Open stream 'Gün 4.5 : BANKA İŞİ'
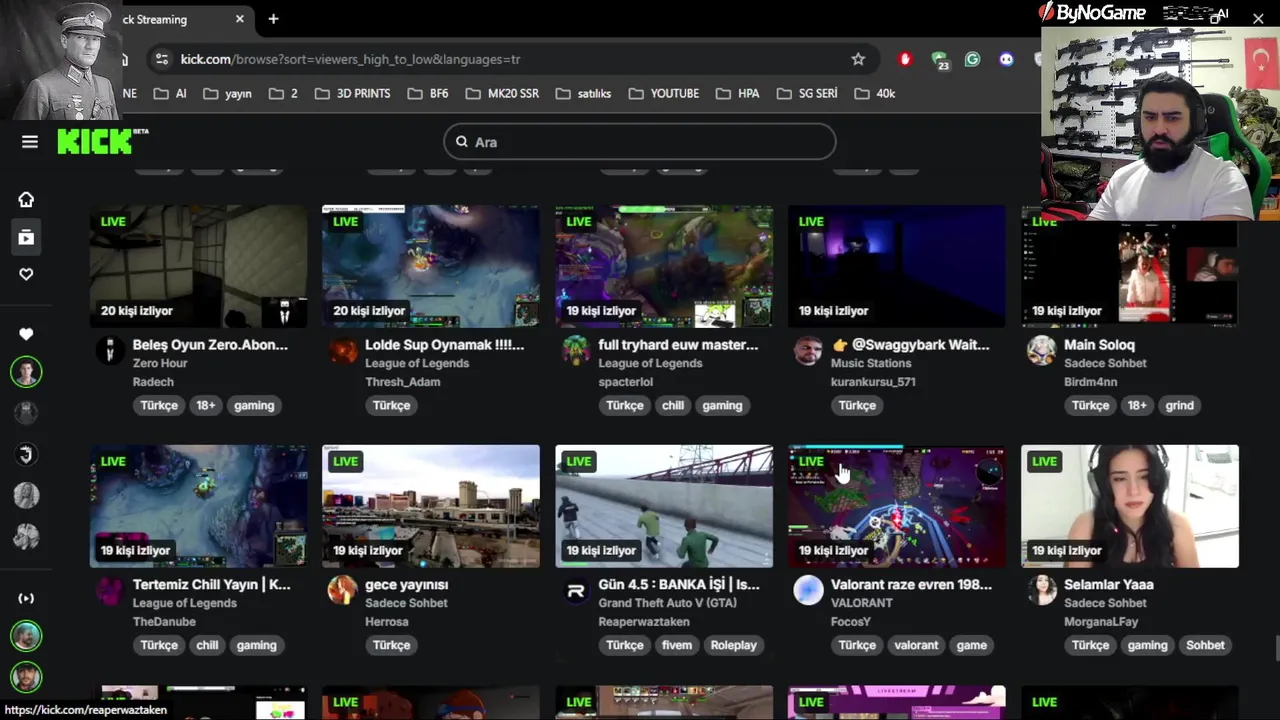The width and height of the screenshot is (1280, 720). [x=679, y=584]
